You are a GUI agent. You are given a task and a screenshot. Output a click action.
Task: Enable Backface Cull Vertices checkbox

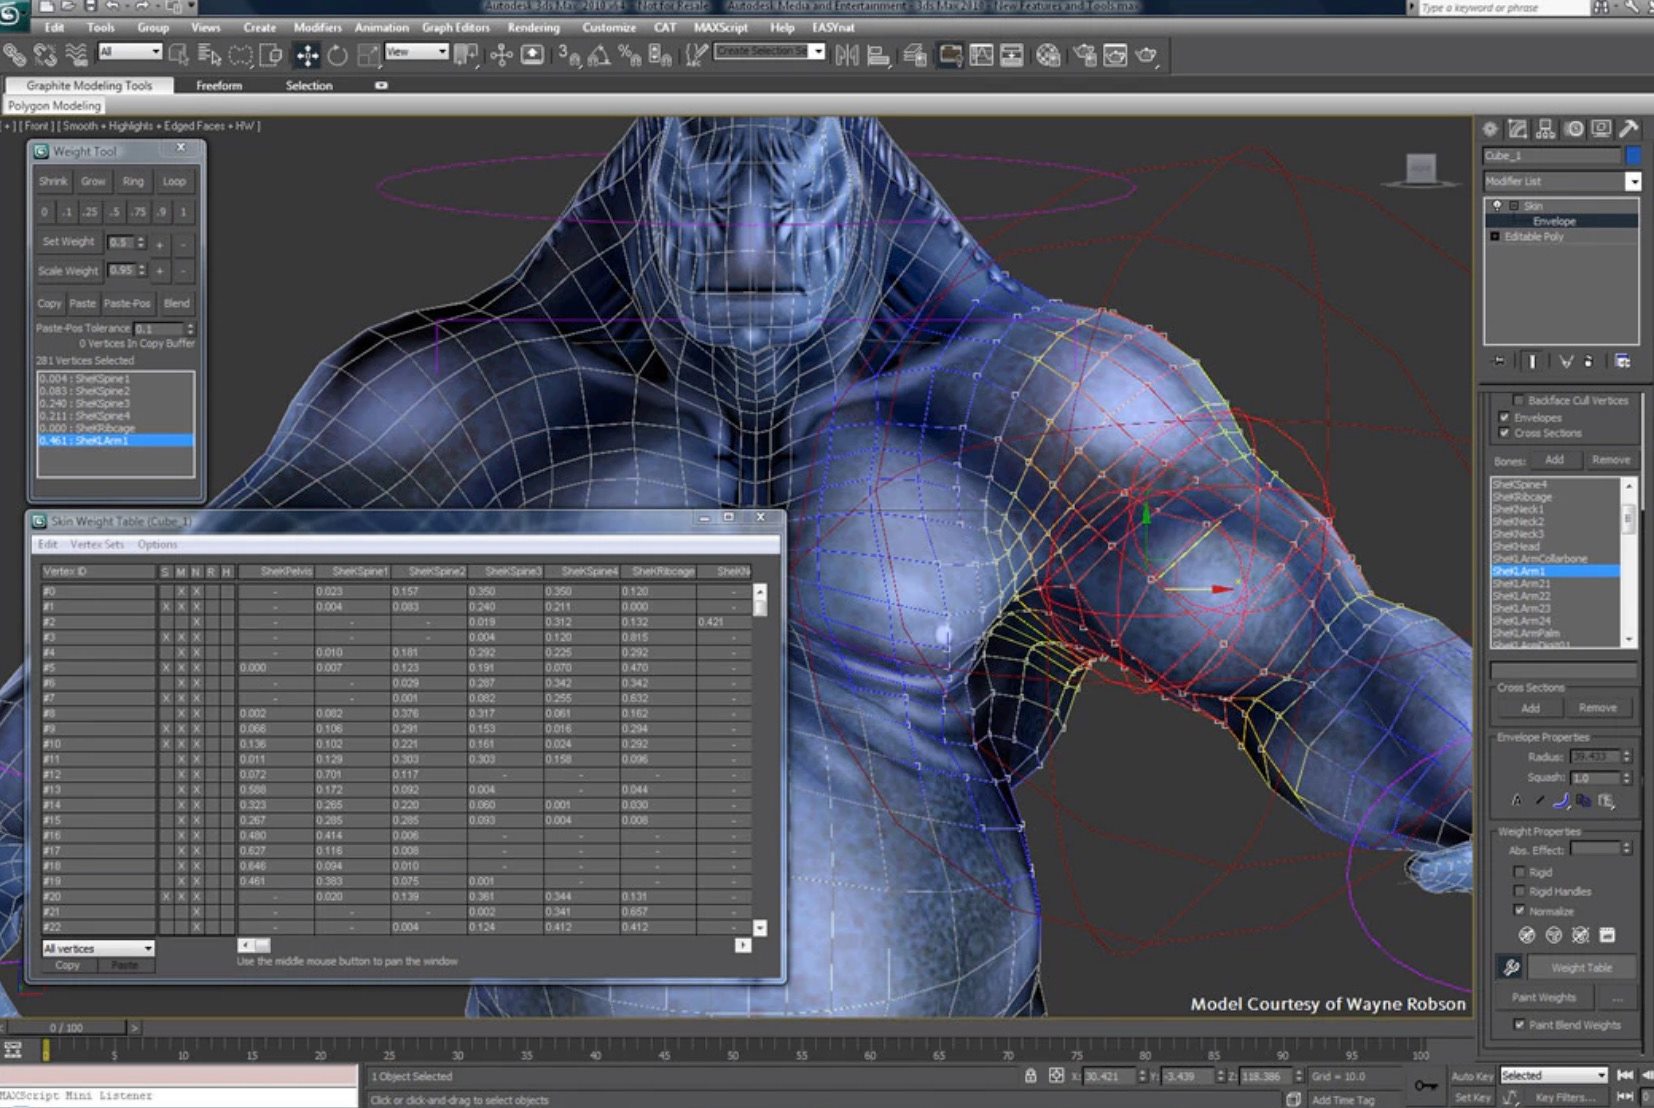pyautogui.click(x=1518, y=400)
